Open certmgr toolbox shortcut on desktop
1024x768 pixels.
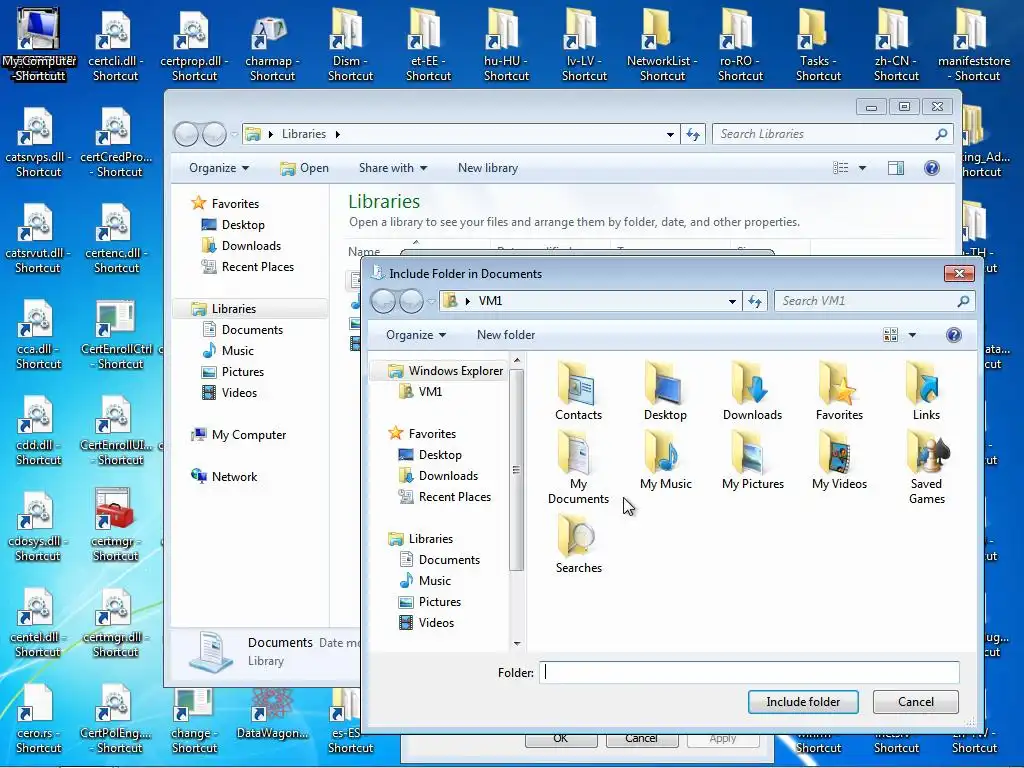116,526
